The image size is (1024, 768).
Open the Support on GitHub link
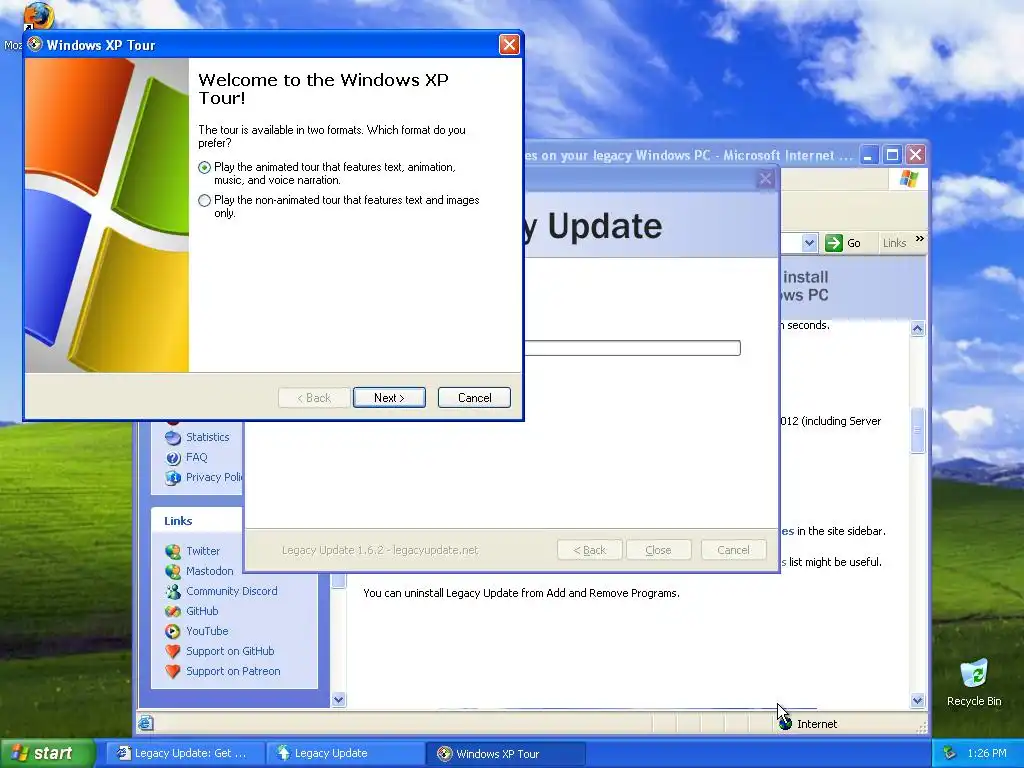coord(230,651)
